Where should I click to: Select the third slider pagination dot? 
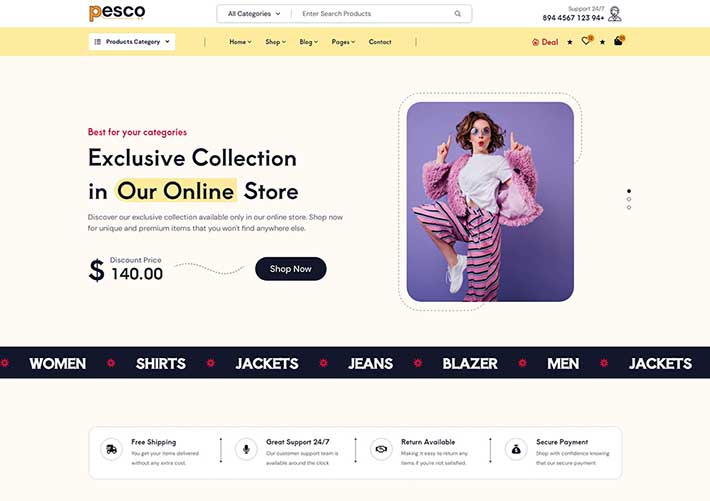[629, 207]
